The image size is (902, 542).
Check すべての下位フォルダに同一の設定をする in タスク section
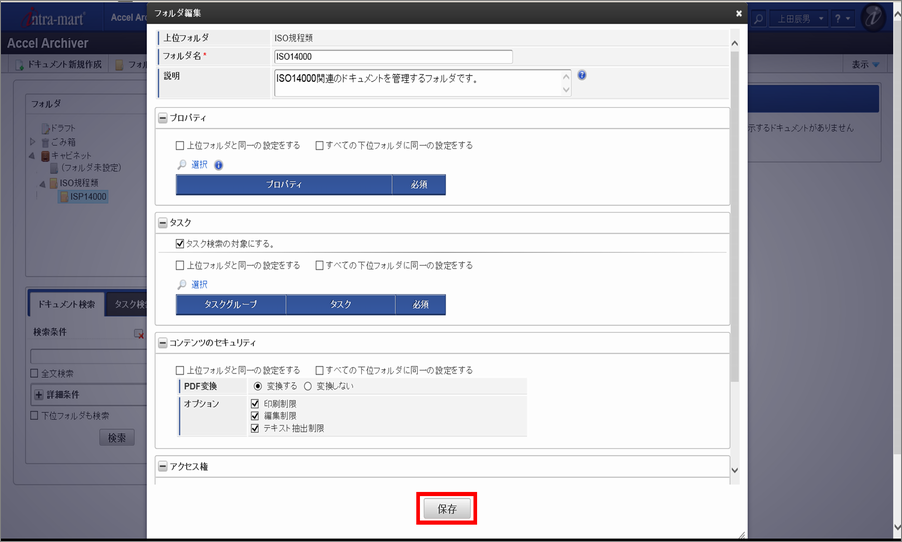click(319, 265)
